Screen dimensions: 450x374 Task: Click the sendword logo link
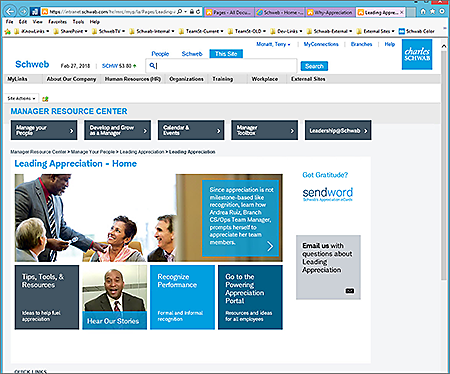328,194
